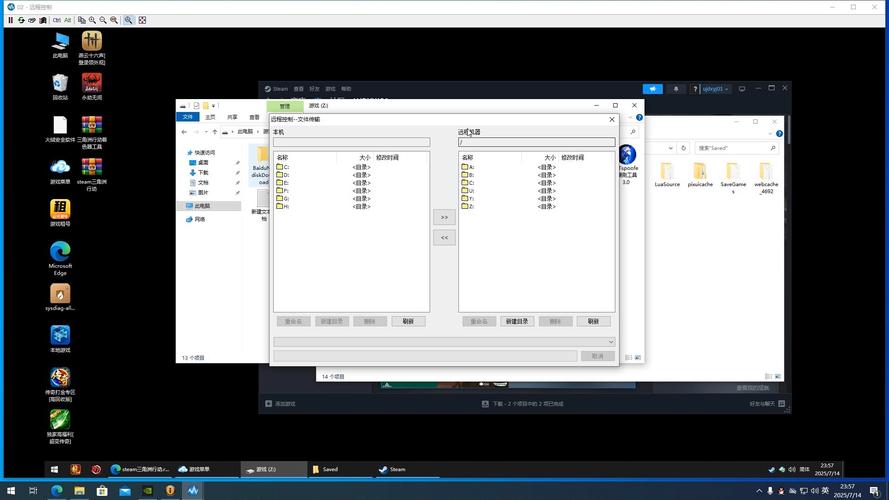
Task: Open the webcache_4692 folder in Saved window
Action: point(766,178)
